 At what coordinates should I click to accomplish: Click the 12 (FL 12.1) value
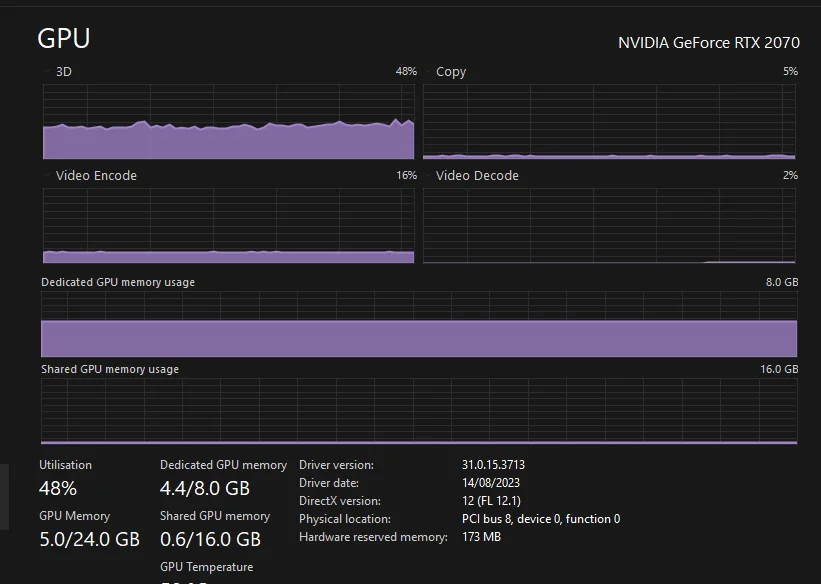(492, 501)
